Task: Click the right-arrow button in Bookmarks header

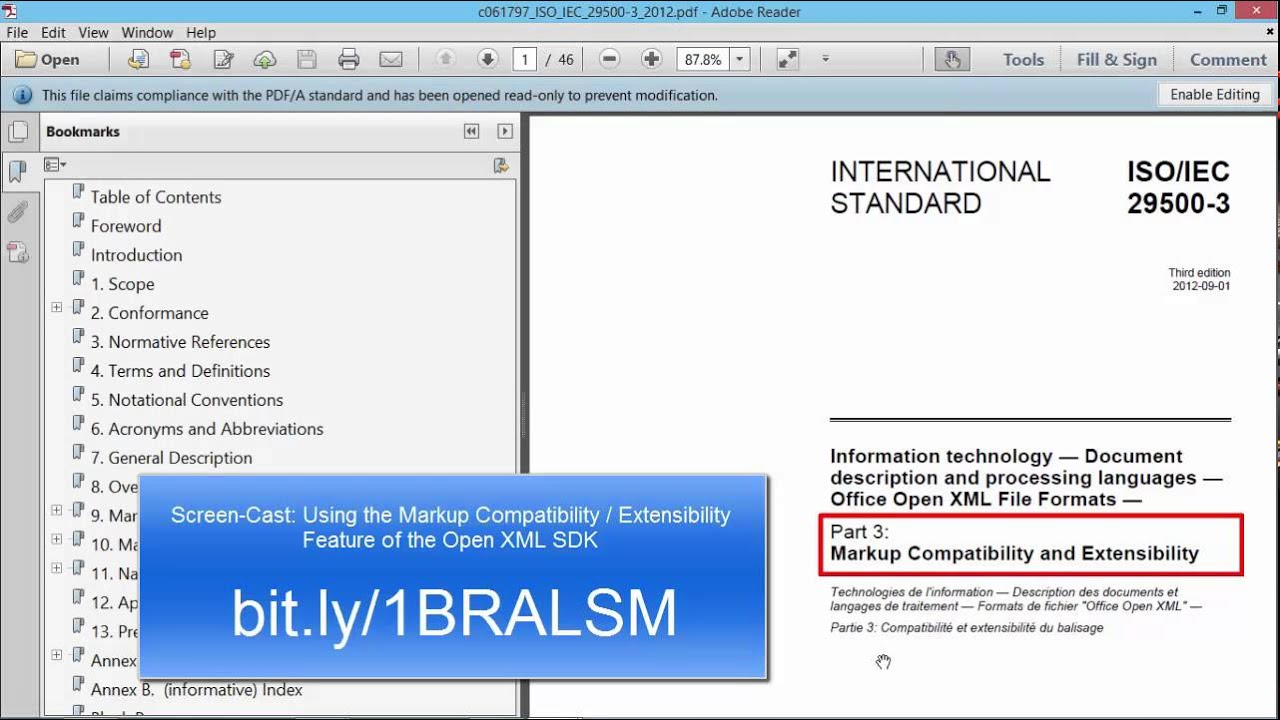Action: [x=505, y=131]
